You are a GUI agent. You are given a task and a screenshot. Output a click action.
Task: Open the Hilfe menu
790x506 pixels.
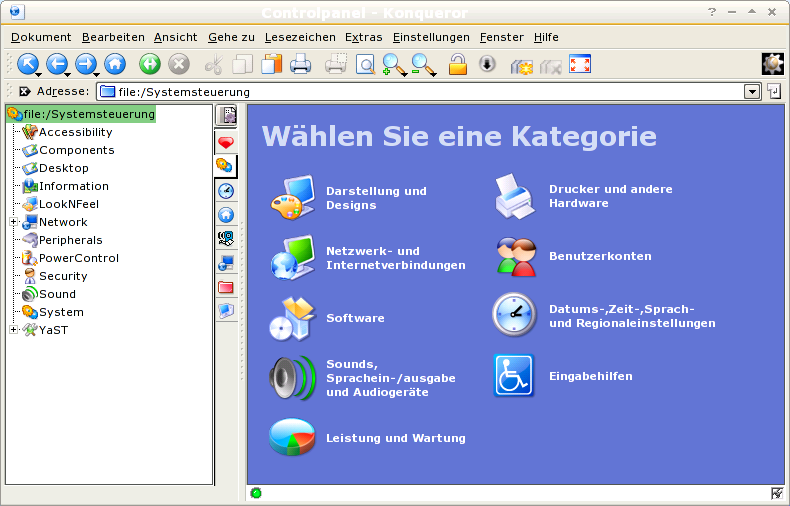(x=546, y=37)
